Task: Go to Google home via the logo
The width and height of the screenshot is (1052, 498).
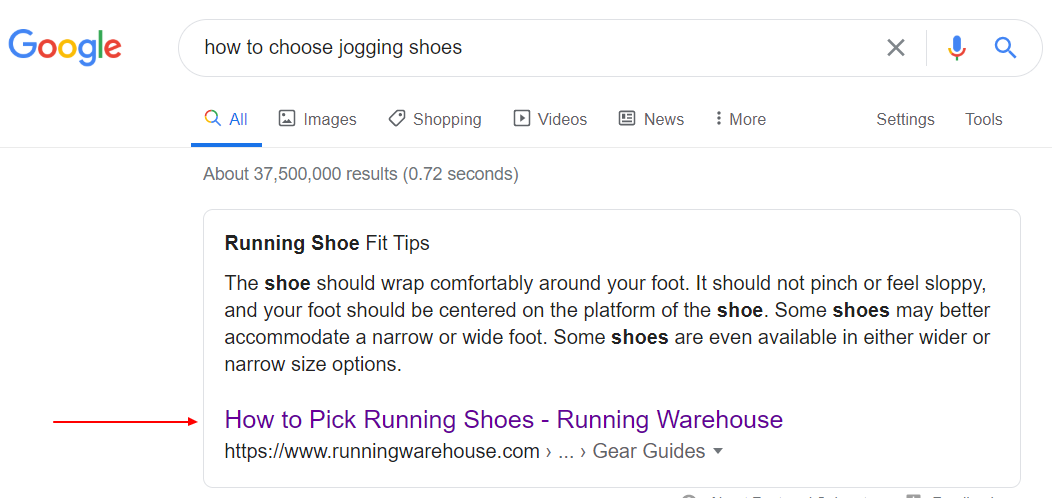Action: pyautogui.click(x=65, y=47)
